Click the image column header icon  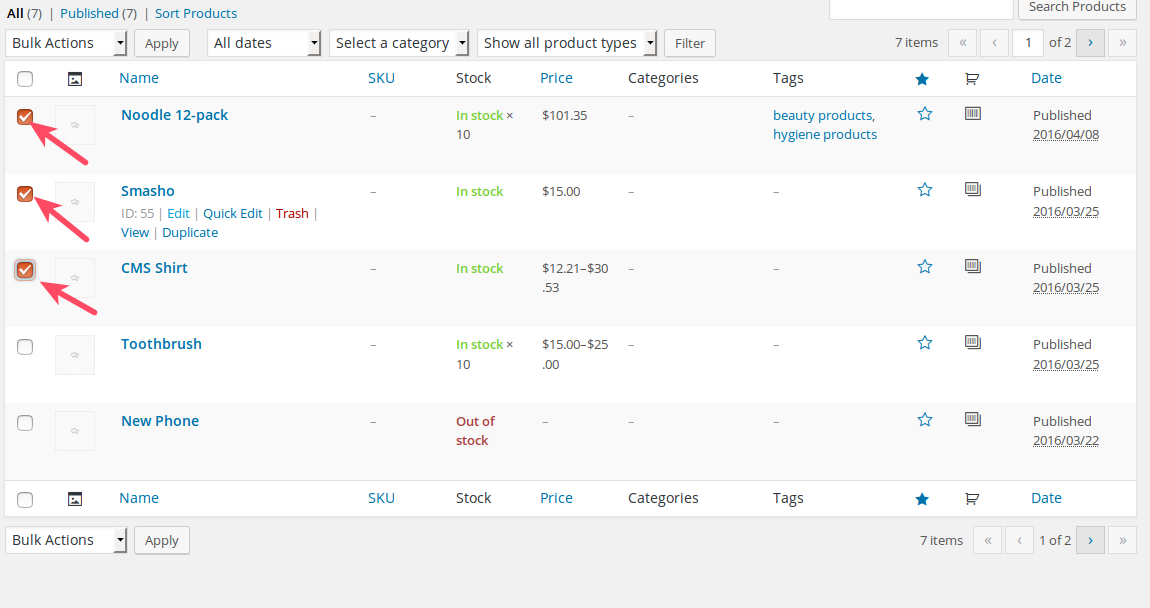(74, 79)
